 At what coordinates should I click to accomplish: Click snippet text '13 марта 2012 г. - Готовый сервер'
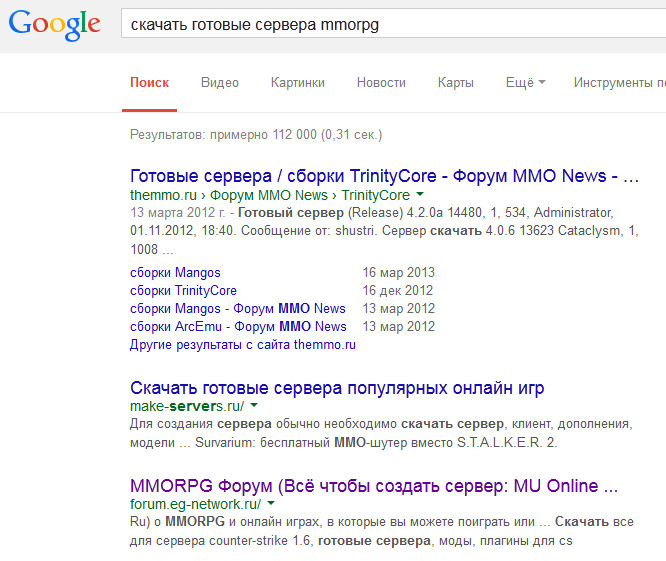point(237,212)
